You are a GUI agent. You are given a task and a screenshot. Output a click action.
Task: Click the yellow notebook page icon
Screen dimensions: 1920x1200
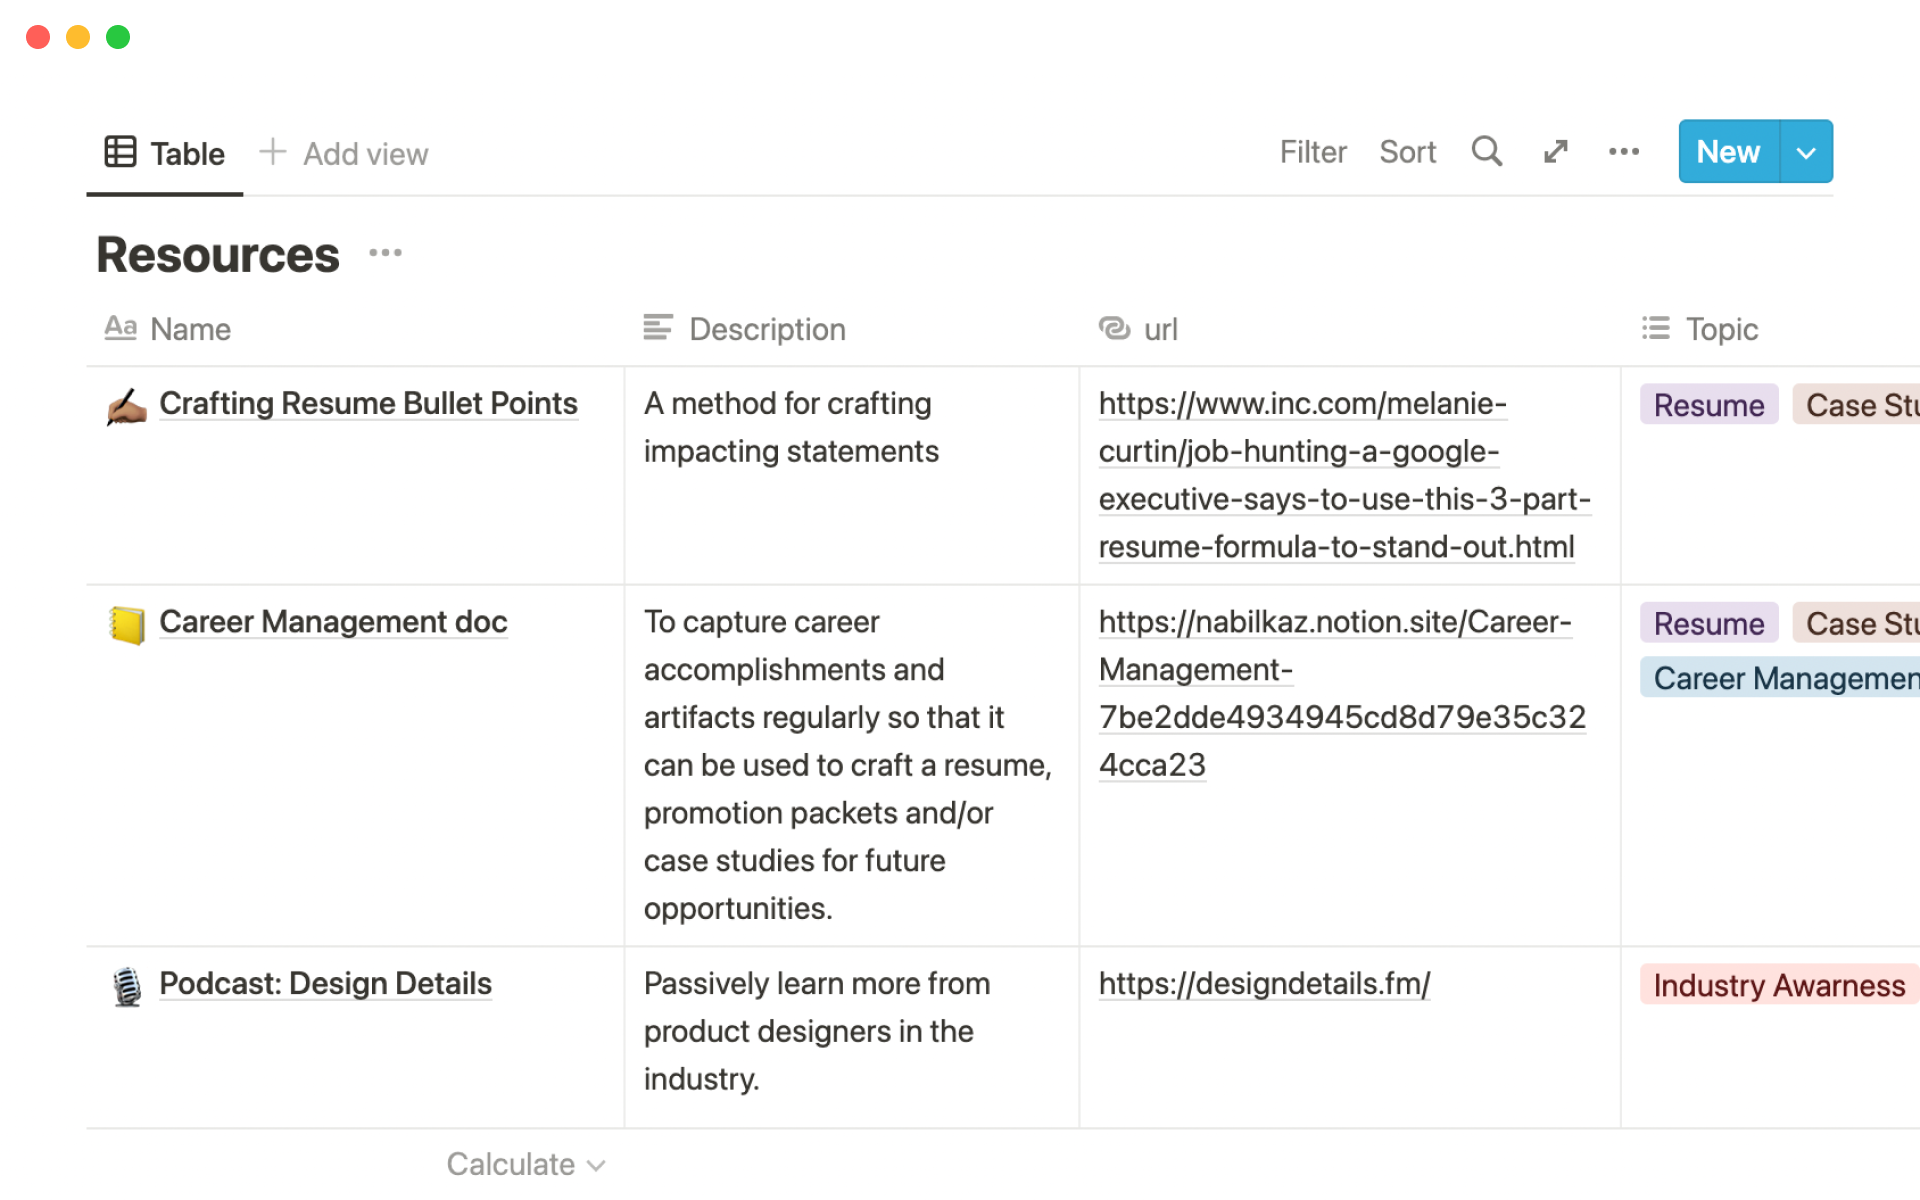[127, 625]
